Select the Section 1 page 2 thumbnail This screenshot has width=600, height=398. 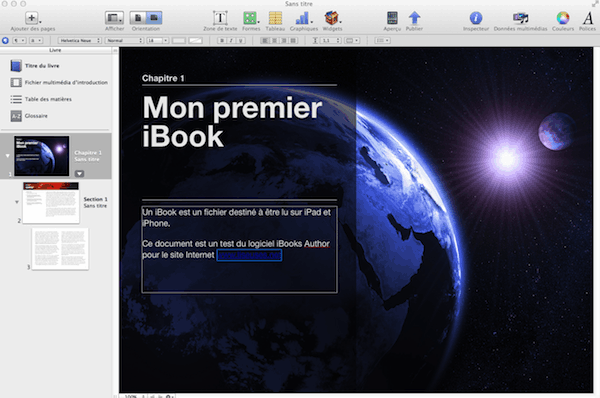pyautogui.click(x=51, y=203)
